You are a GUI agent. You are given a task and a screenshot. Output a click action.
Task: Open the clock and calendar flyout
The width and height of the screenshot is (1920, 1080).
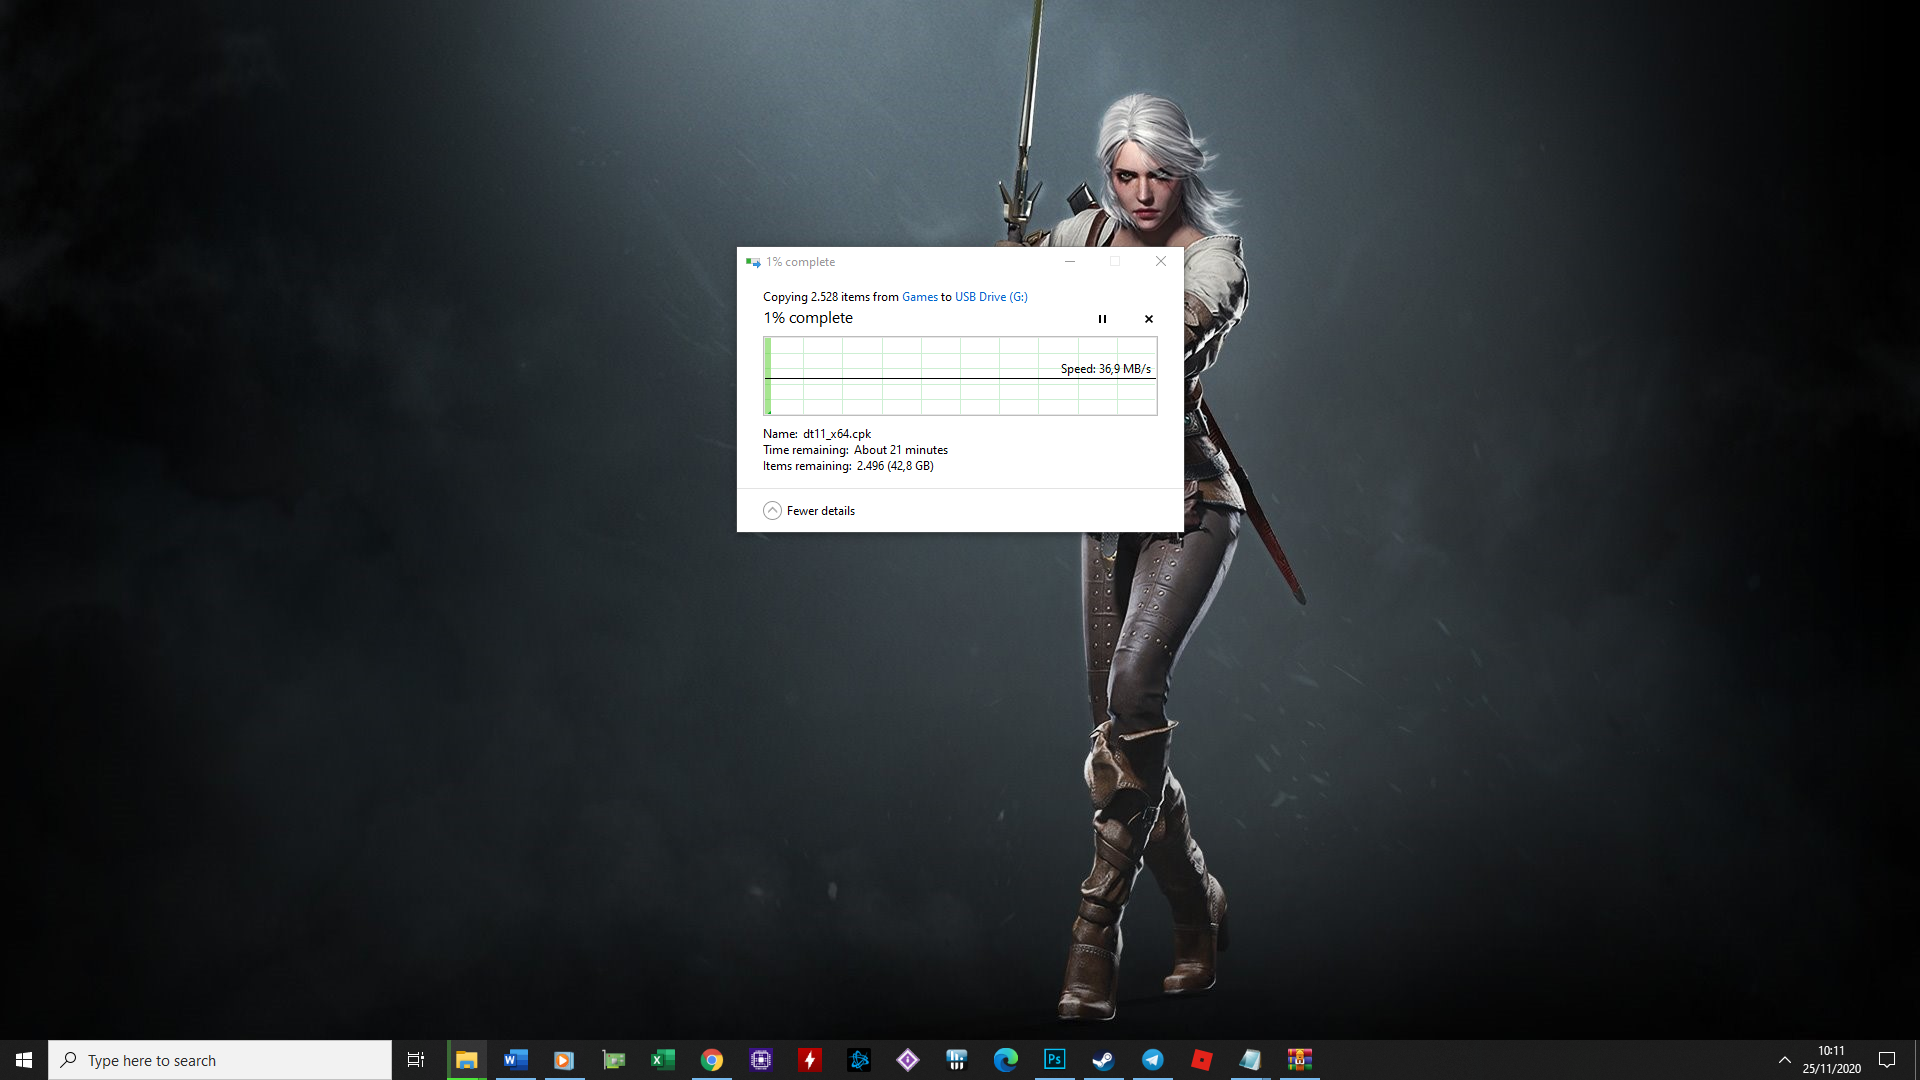tap(1831, 1060)
